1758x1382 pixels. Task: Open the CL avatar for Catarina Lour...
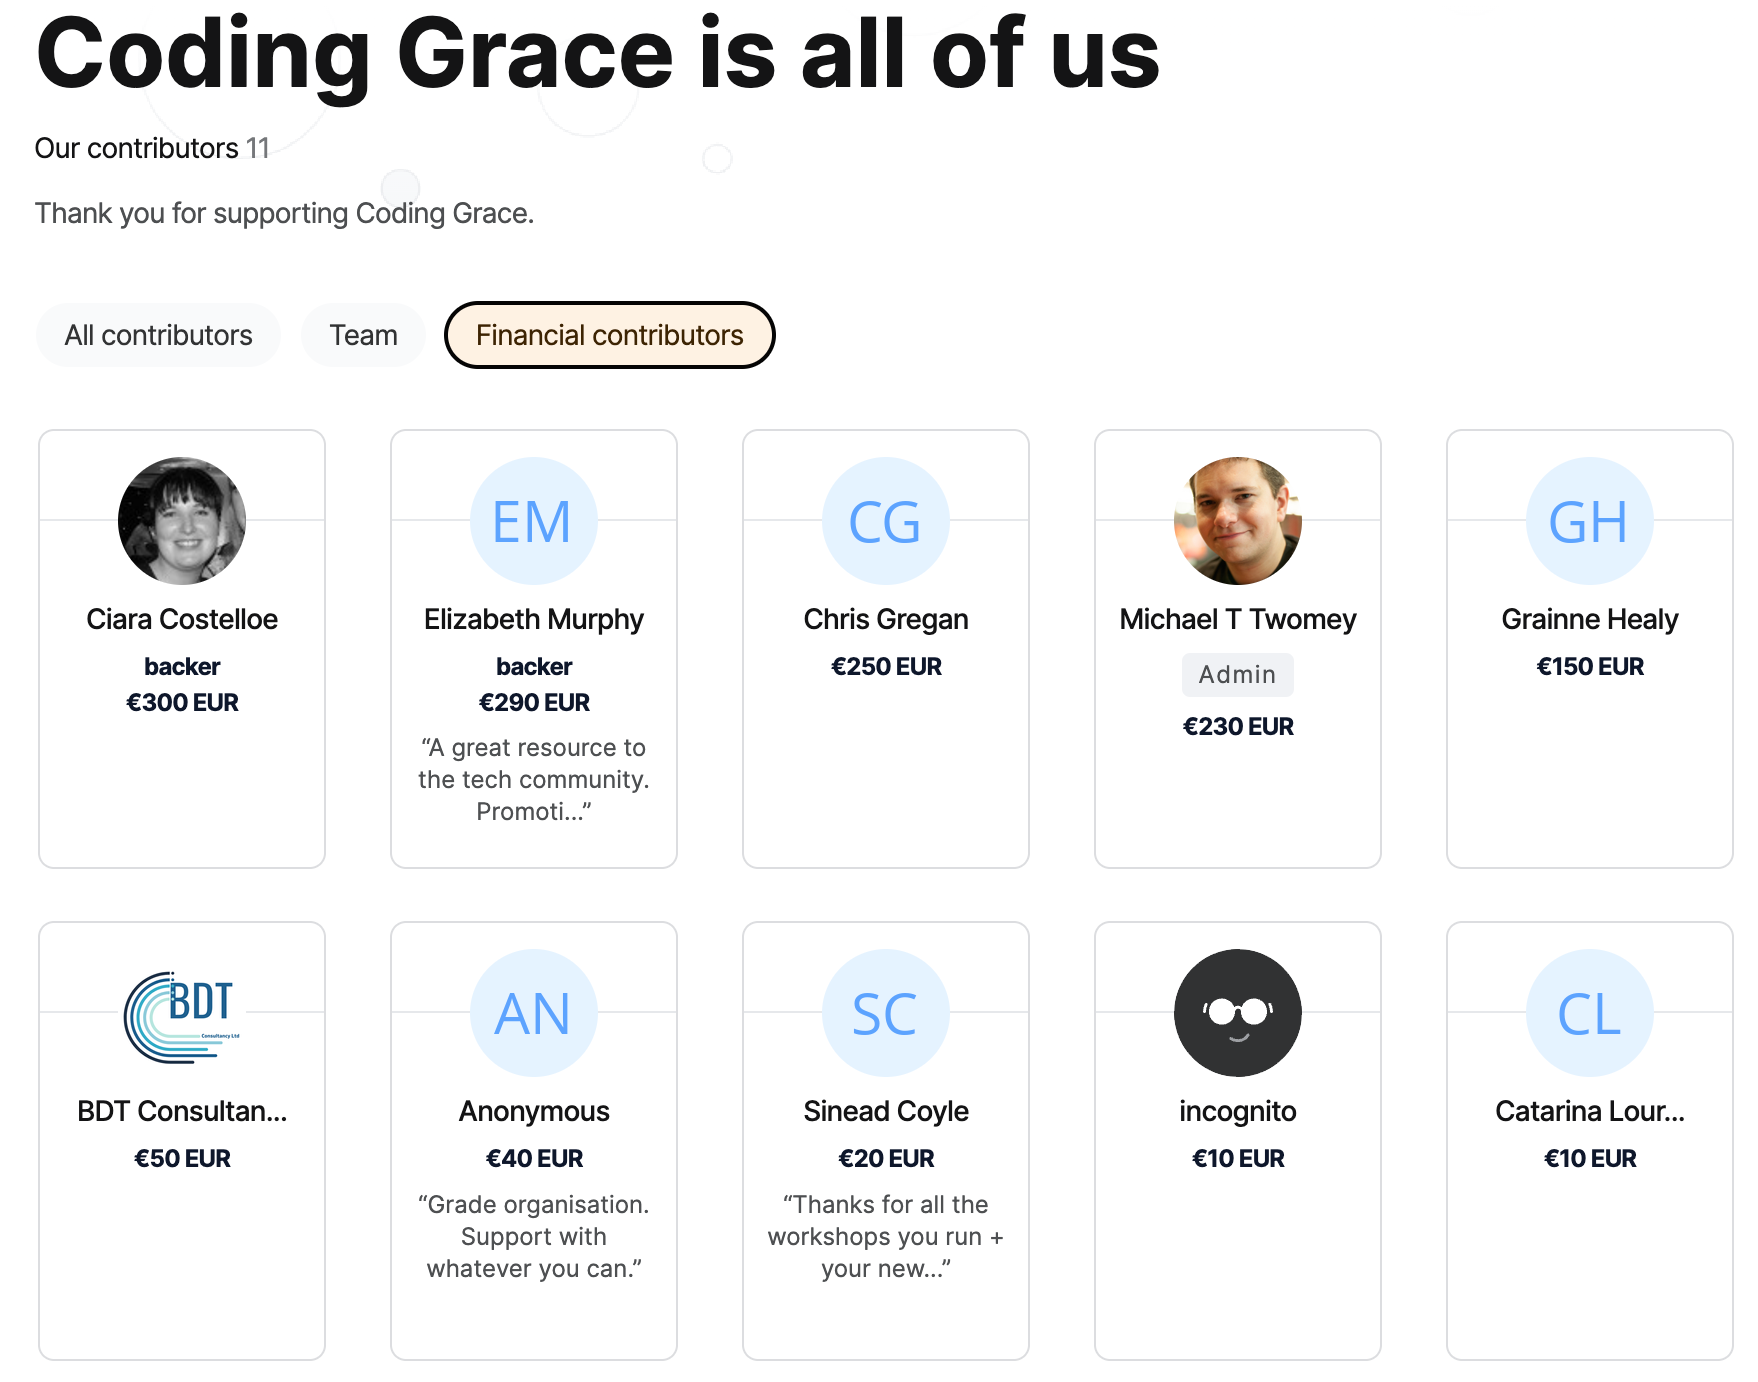click(x=1590, y=1013)
